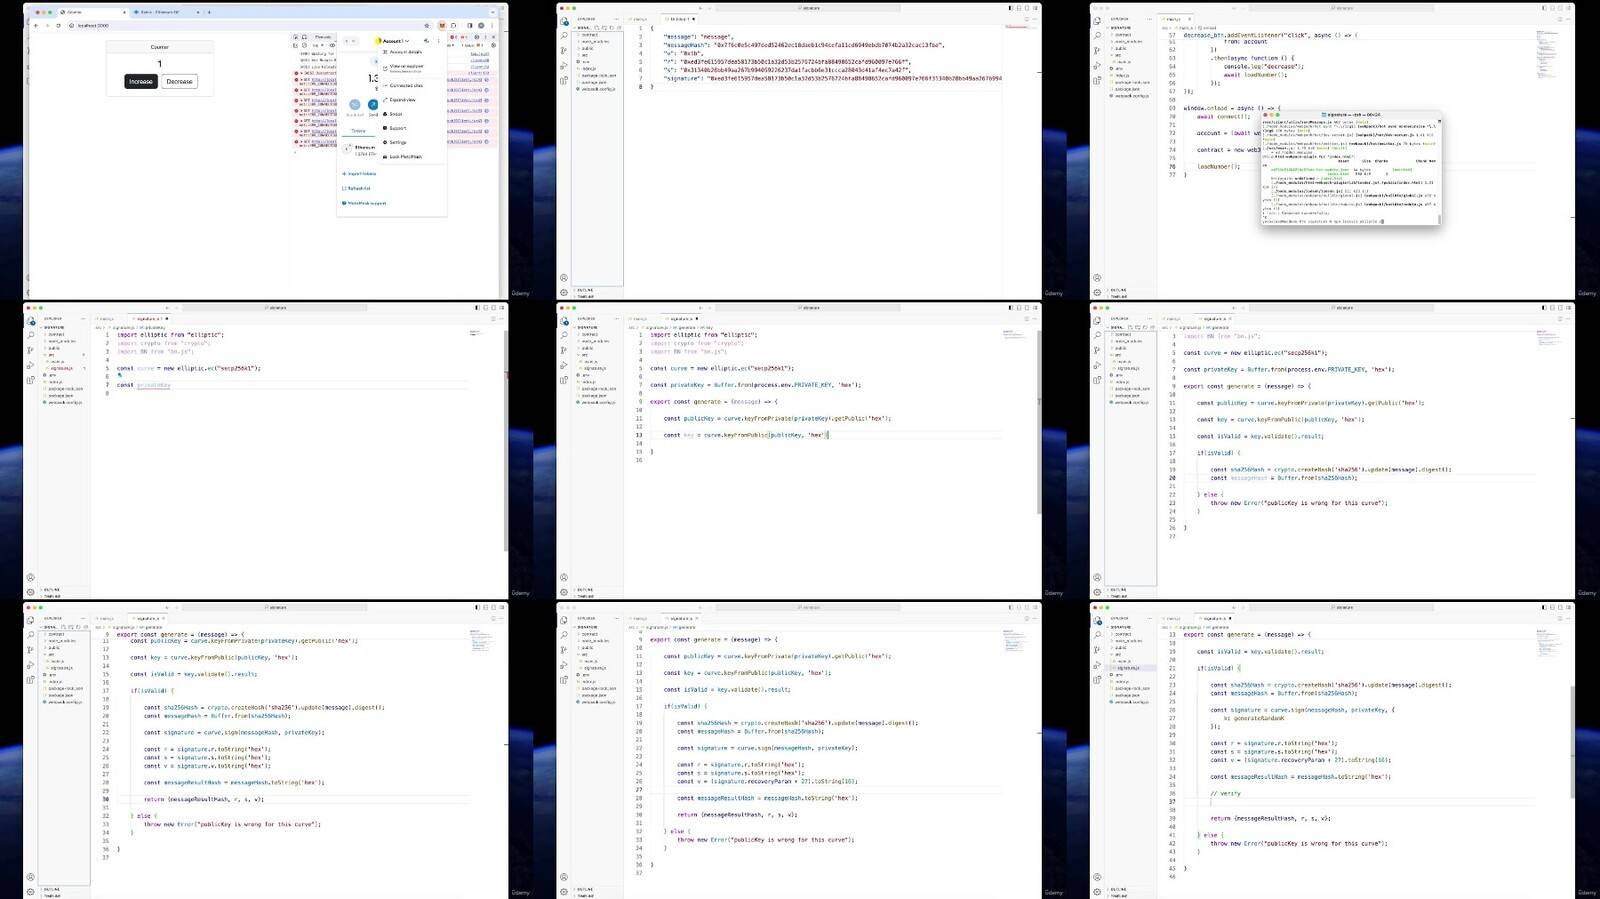The width and height of the screenshot is (1600, 899).
Task: Choose View on explorer in MetaMask menu
Action: click(x=406, y=68)
